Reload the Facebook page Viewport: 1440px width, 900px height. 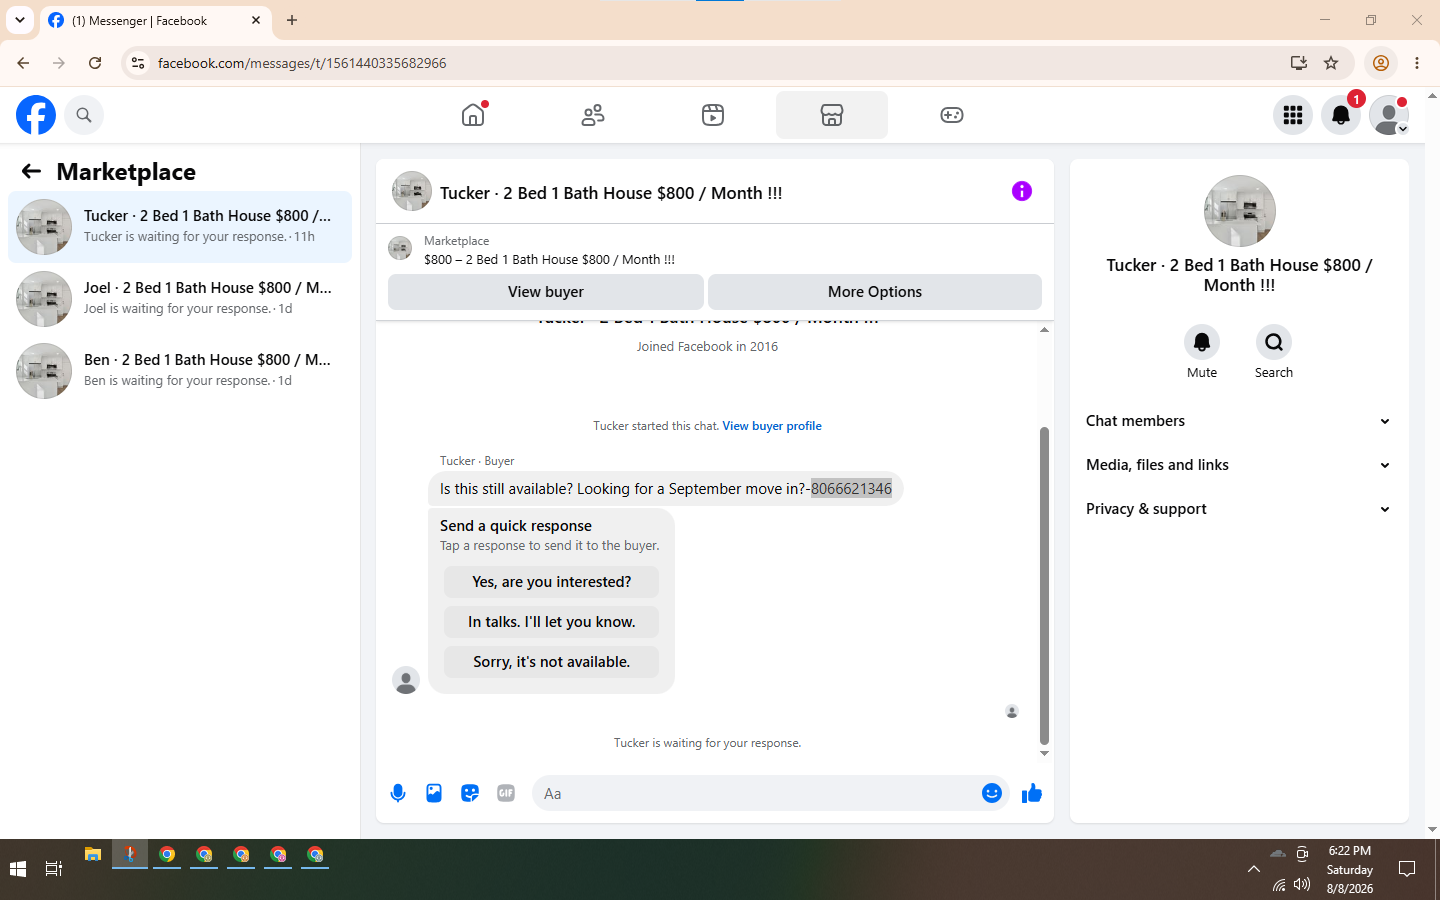(95, 63)
